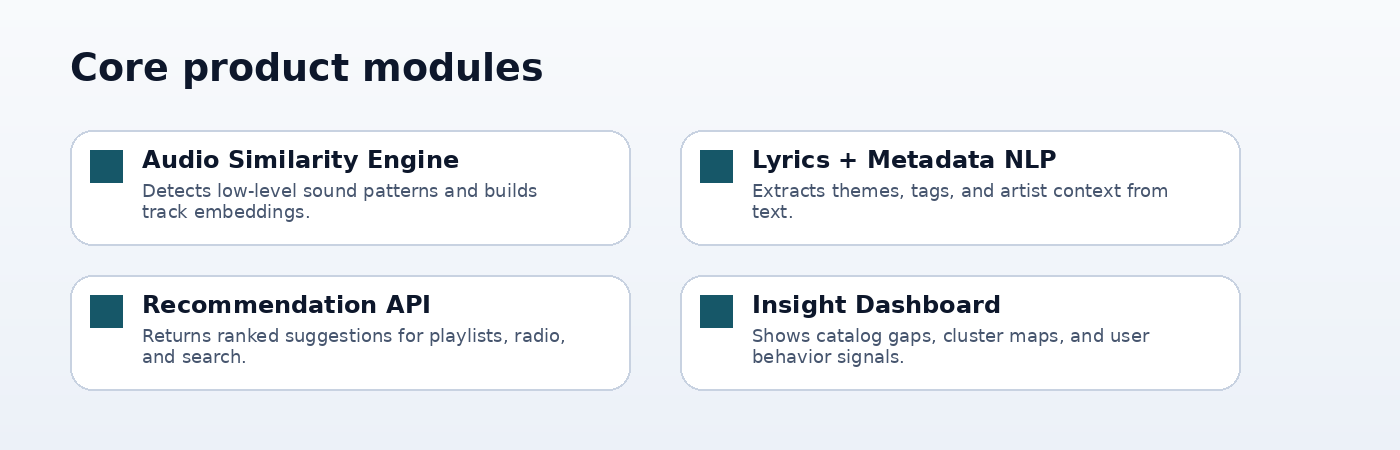Click the "and search." text line
The image size is (1400, 450).
(193, 357)
